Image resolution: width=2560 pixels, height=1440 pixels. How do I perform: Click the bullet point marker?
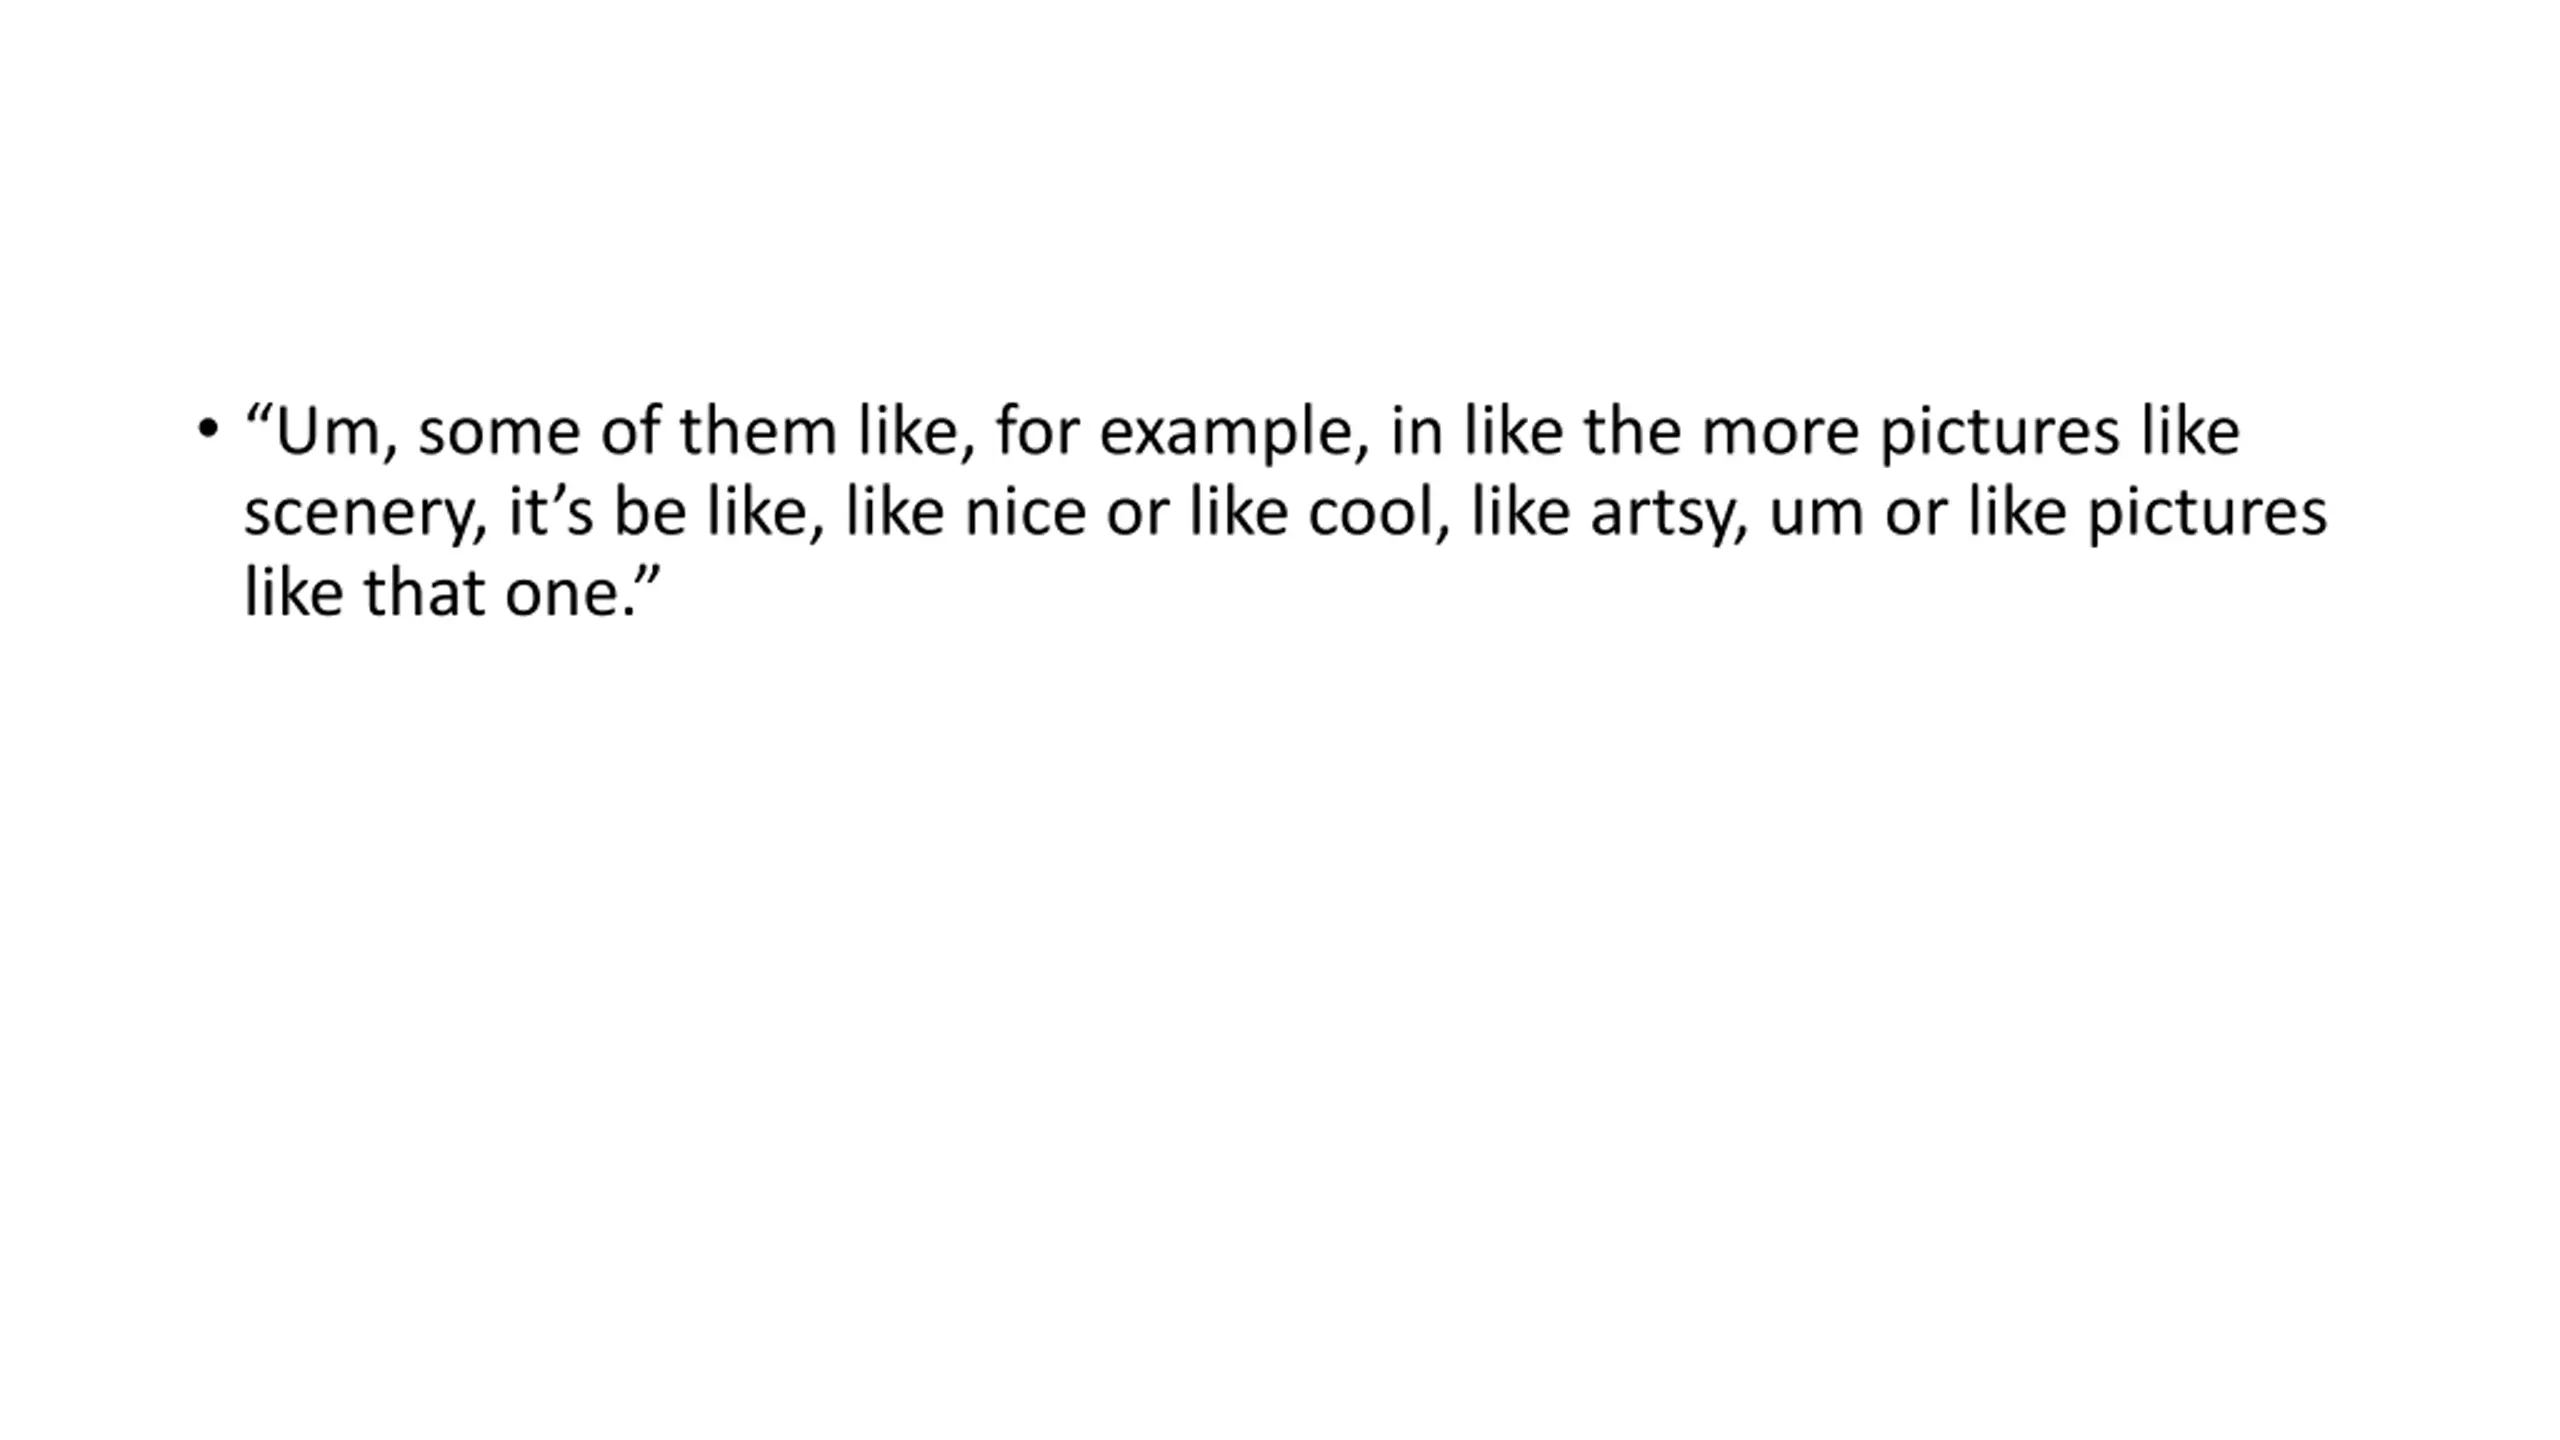point(208,429)
